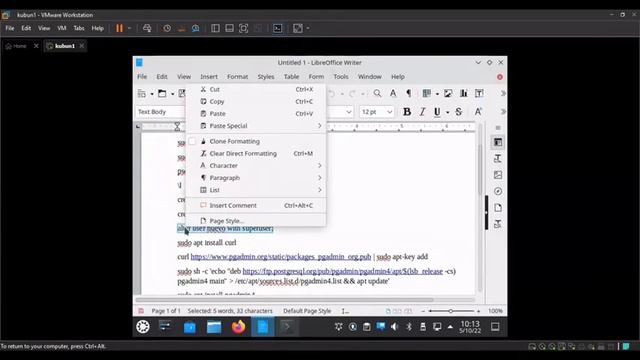
Task: Click the Bluetooth tray icon
Action: coord(409,327)
